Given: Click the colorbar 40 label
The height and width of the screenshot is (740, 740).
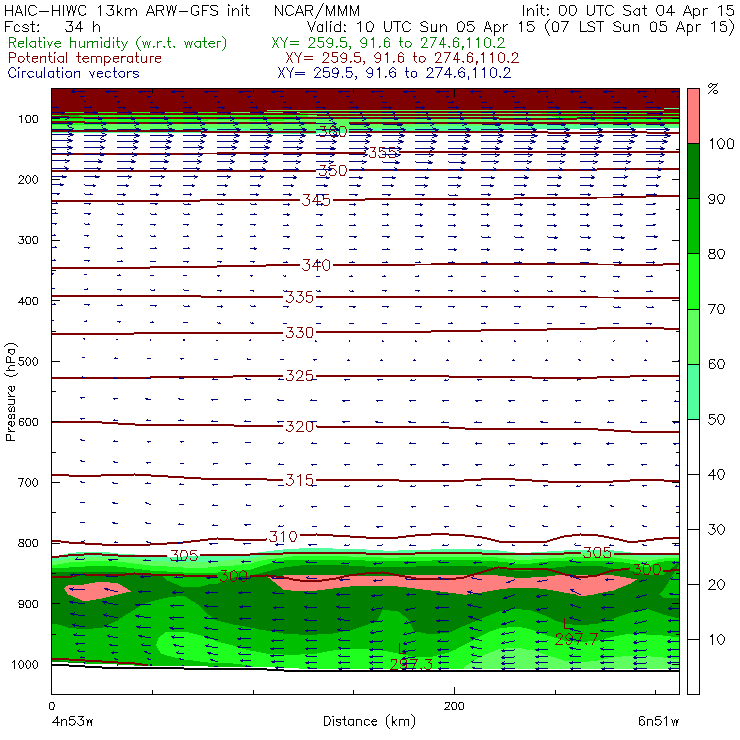Looking at the screenshot, I should point(716,475).
